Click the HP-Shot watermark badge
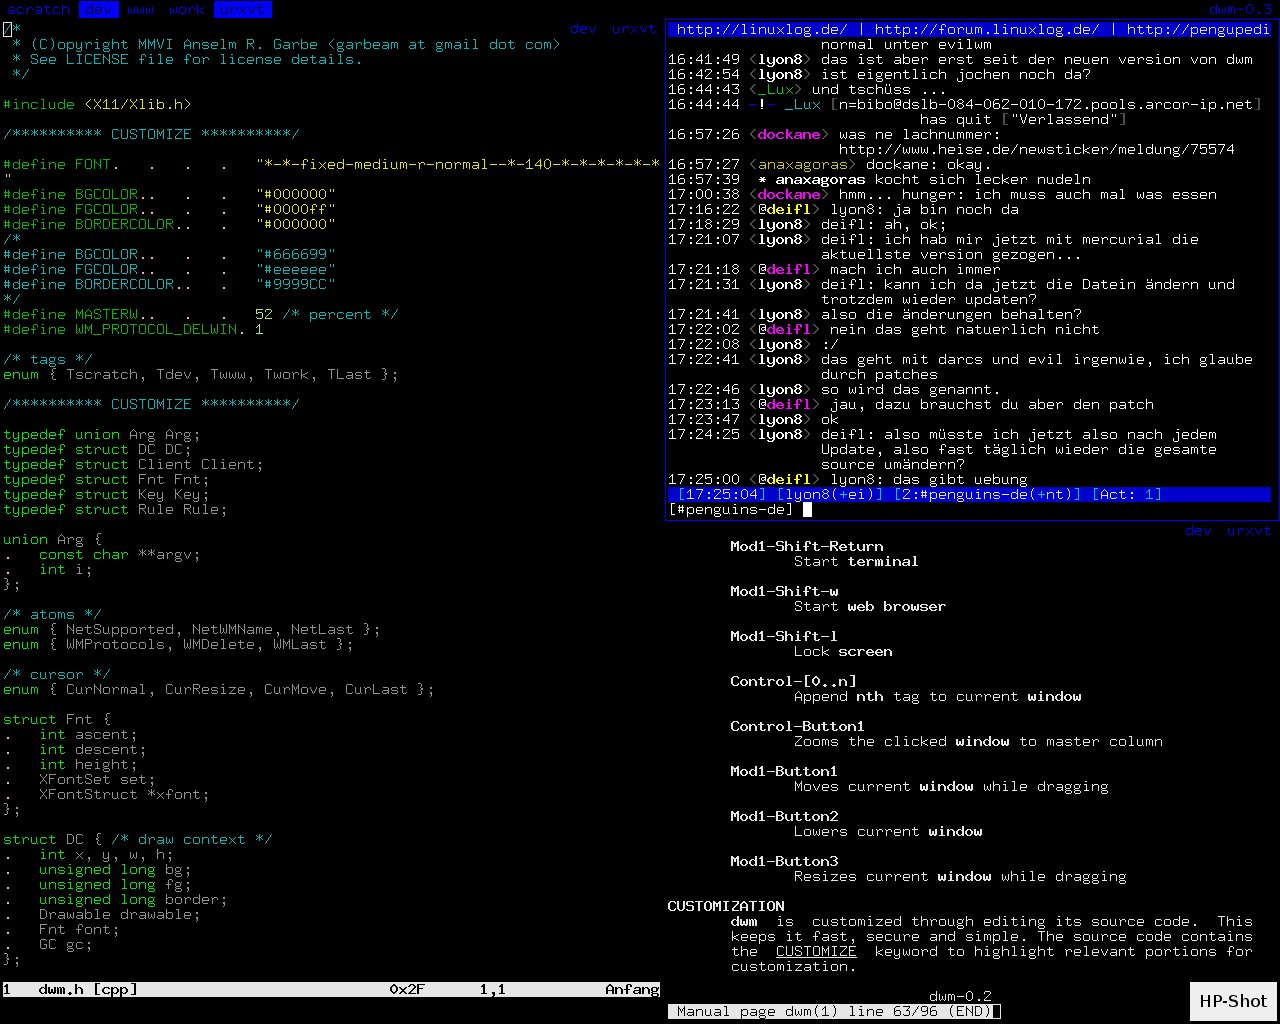1280x1024 pixels. pos(1233,1001)
